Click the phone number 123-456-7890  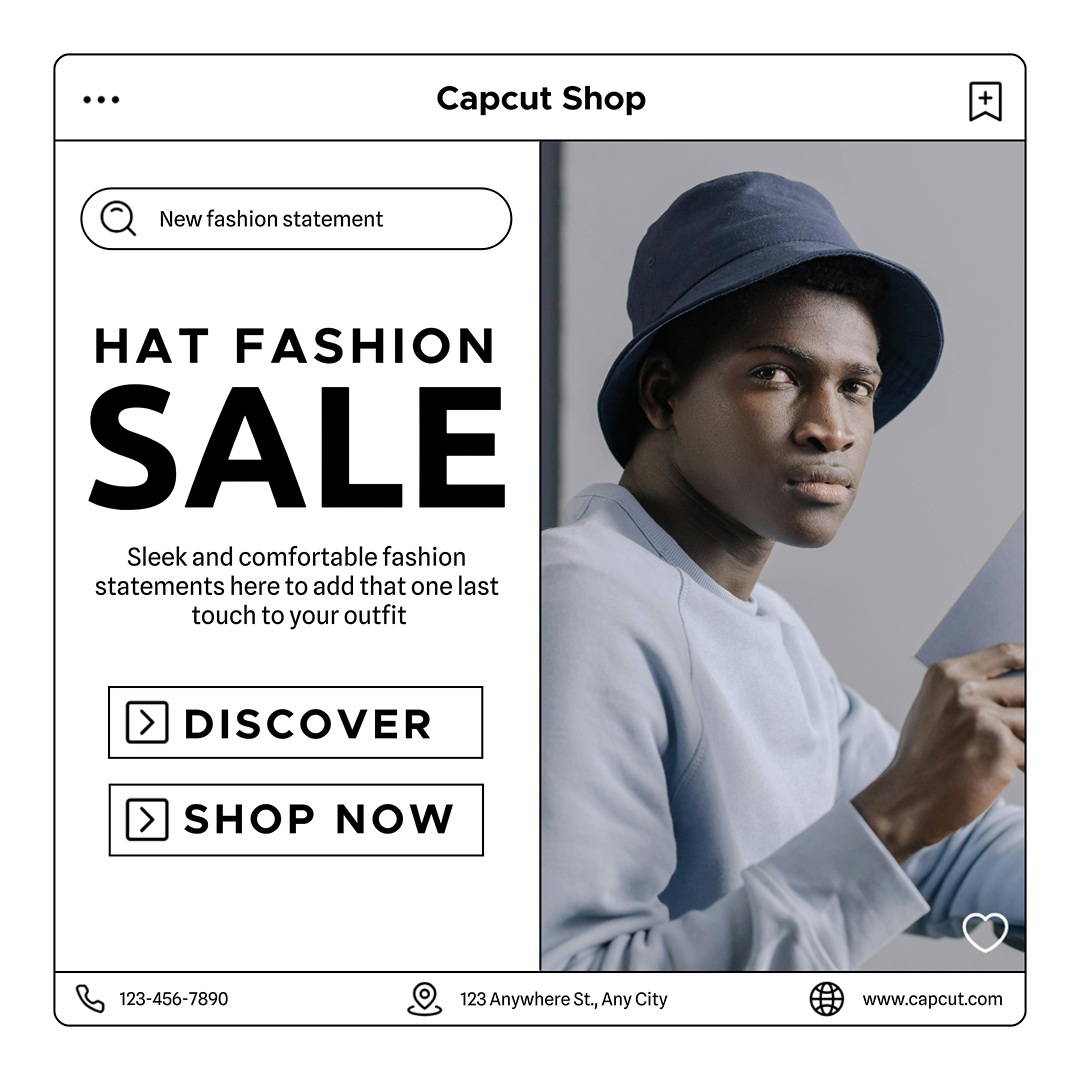(174, 999)
